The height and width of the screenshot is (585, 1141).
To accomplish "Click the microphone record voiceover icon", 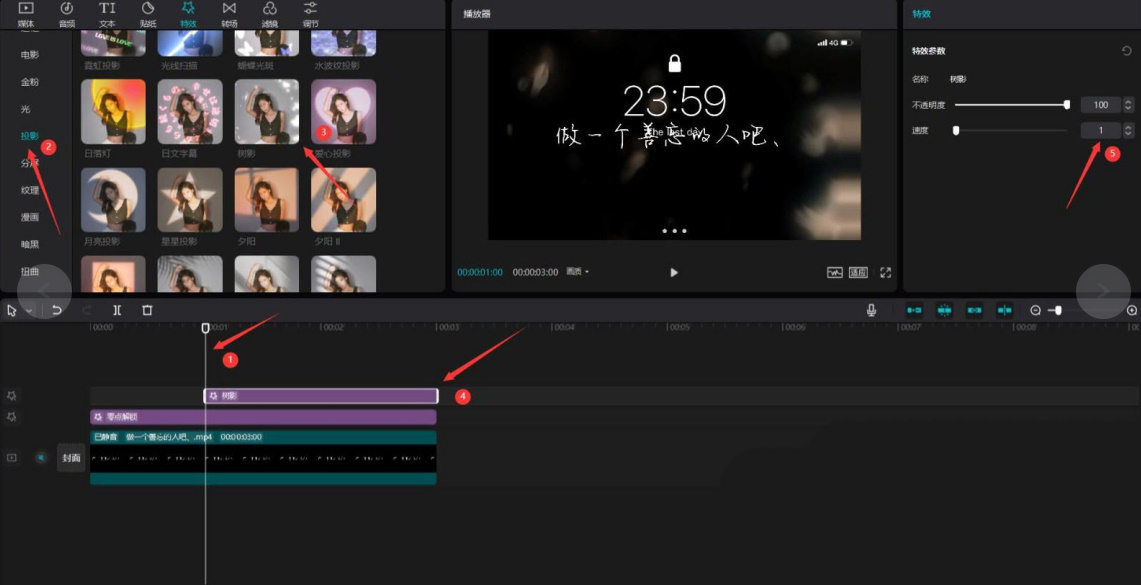I will coord(872,310).
